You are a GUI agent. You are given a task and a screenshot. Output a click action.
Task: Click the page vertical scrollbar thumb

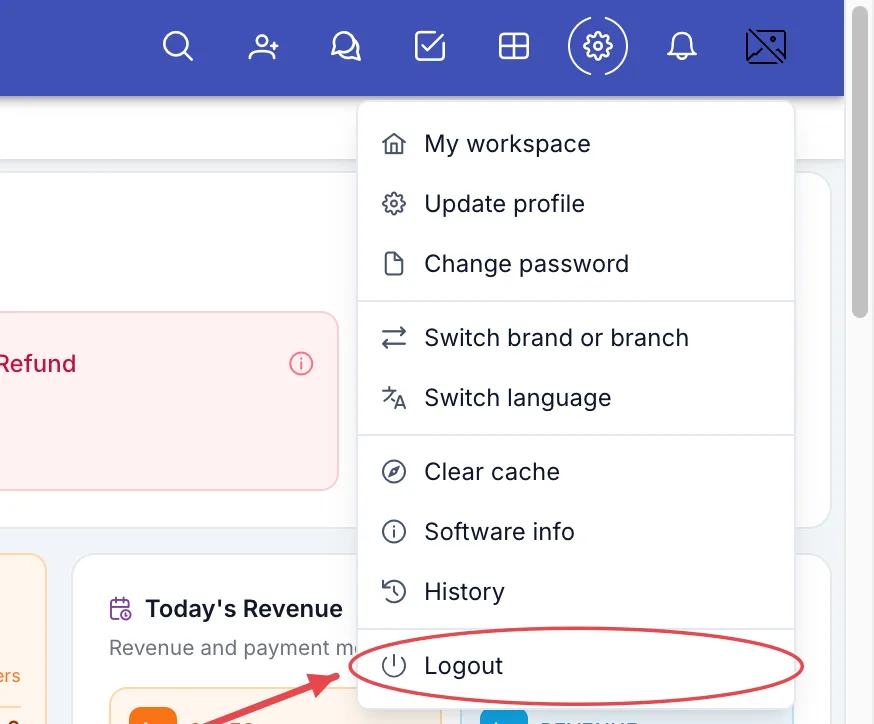(860, 162)
